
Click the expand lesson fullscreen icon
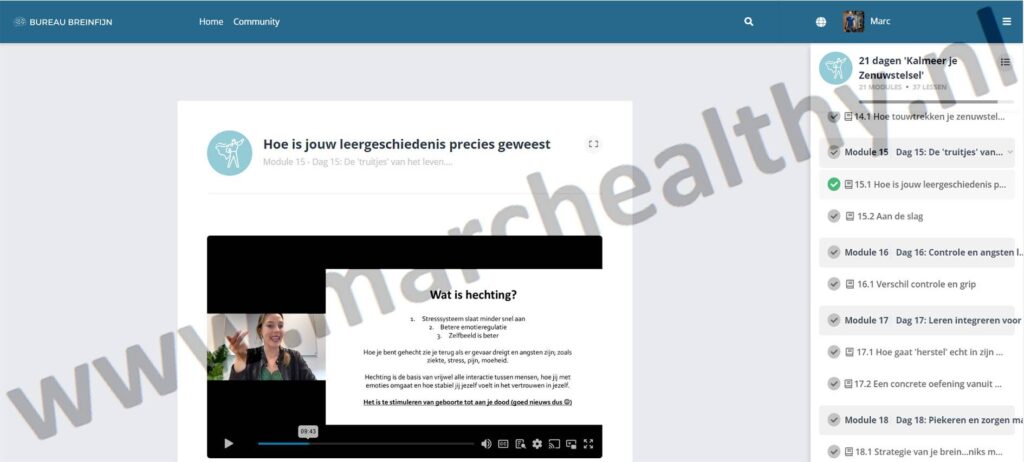tap(593, 144)
